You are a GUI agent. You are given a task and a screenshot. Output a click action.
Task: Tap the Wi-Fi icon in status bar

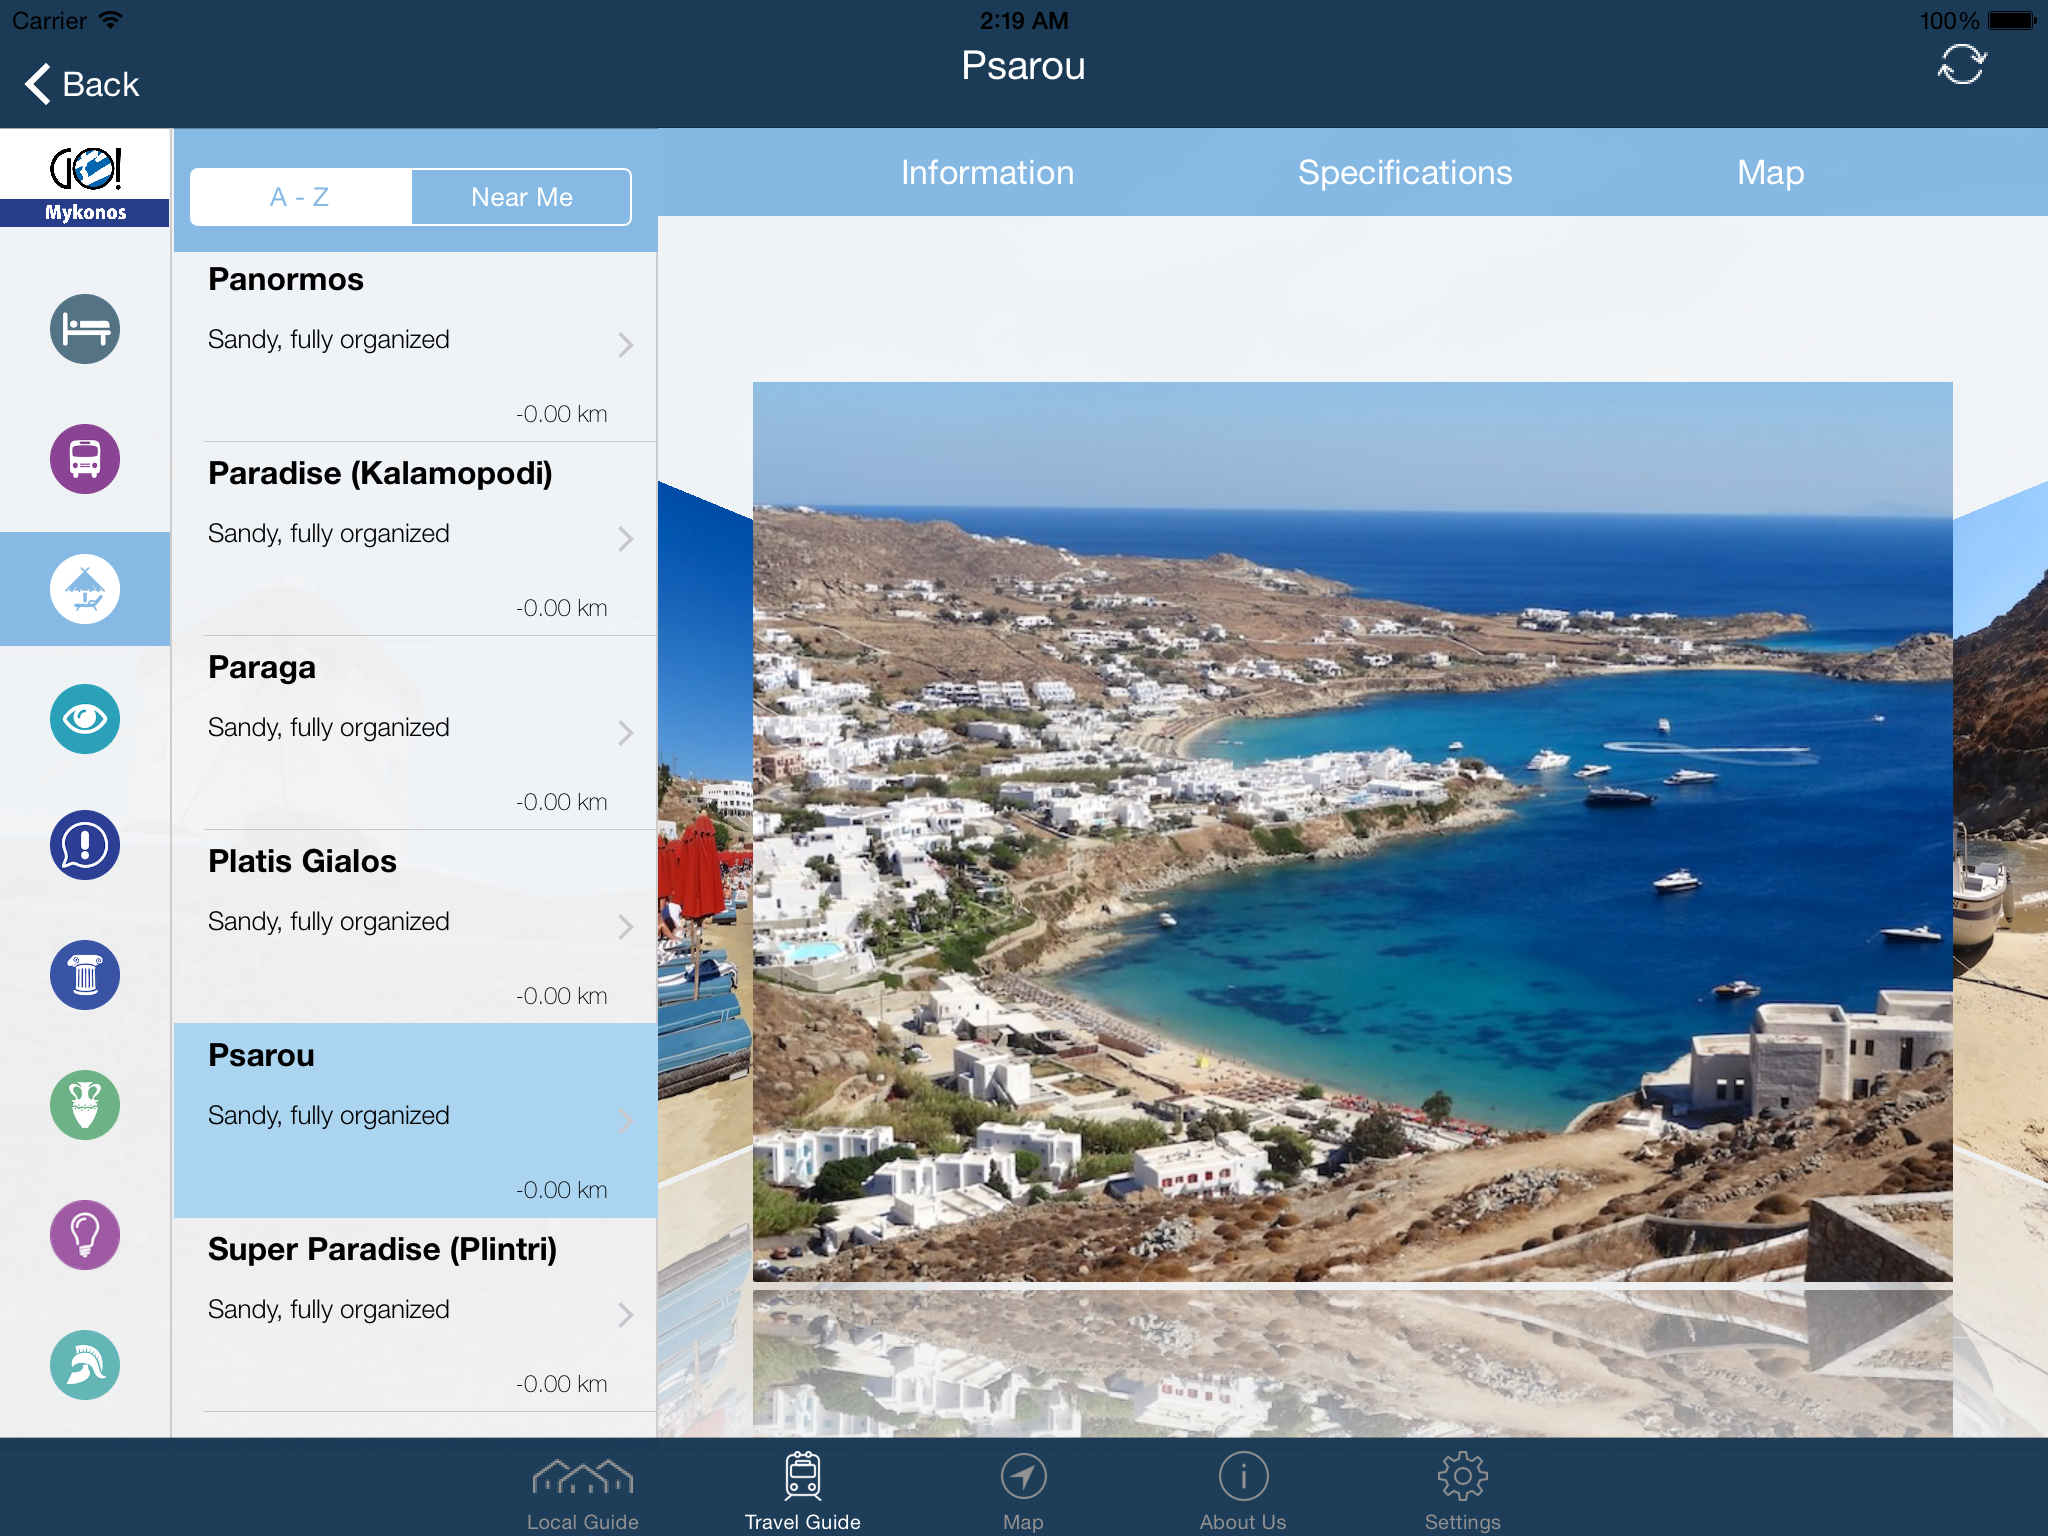111,20
